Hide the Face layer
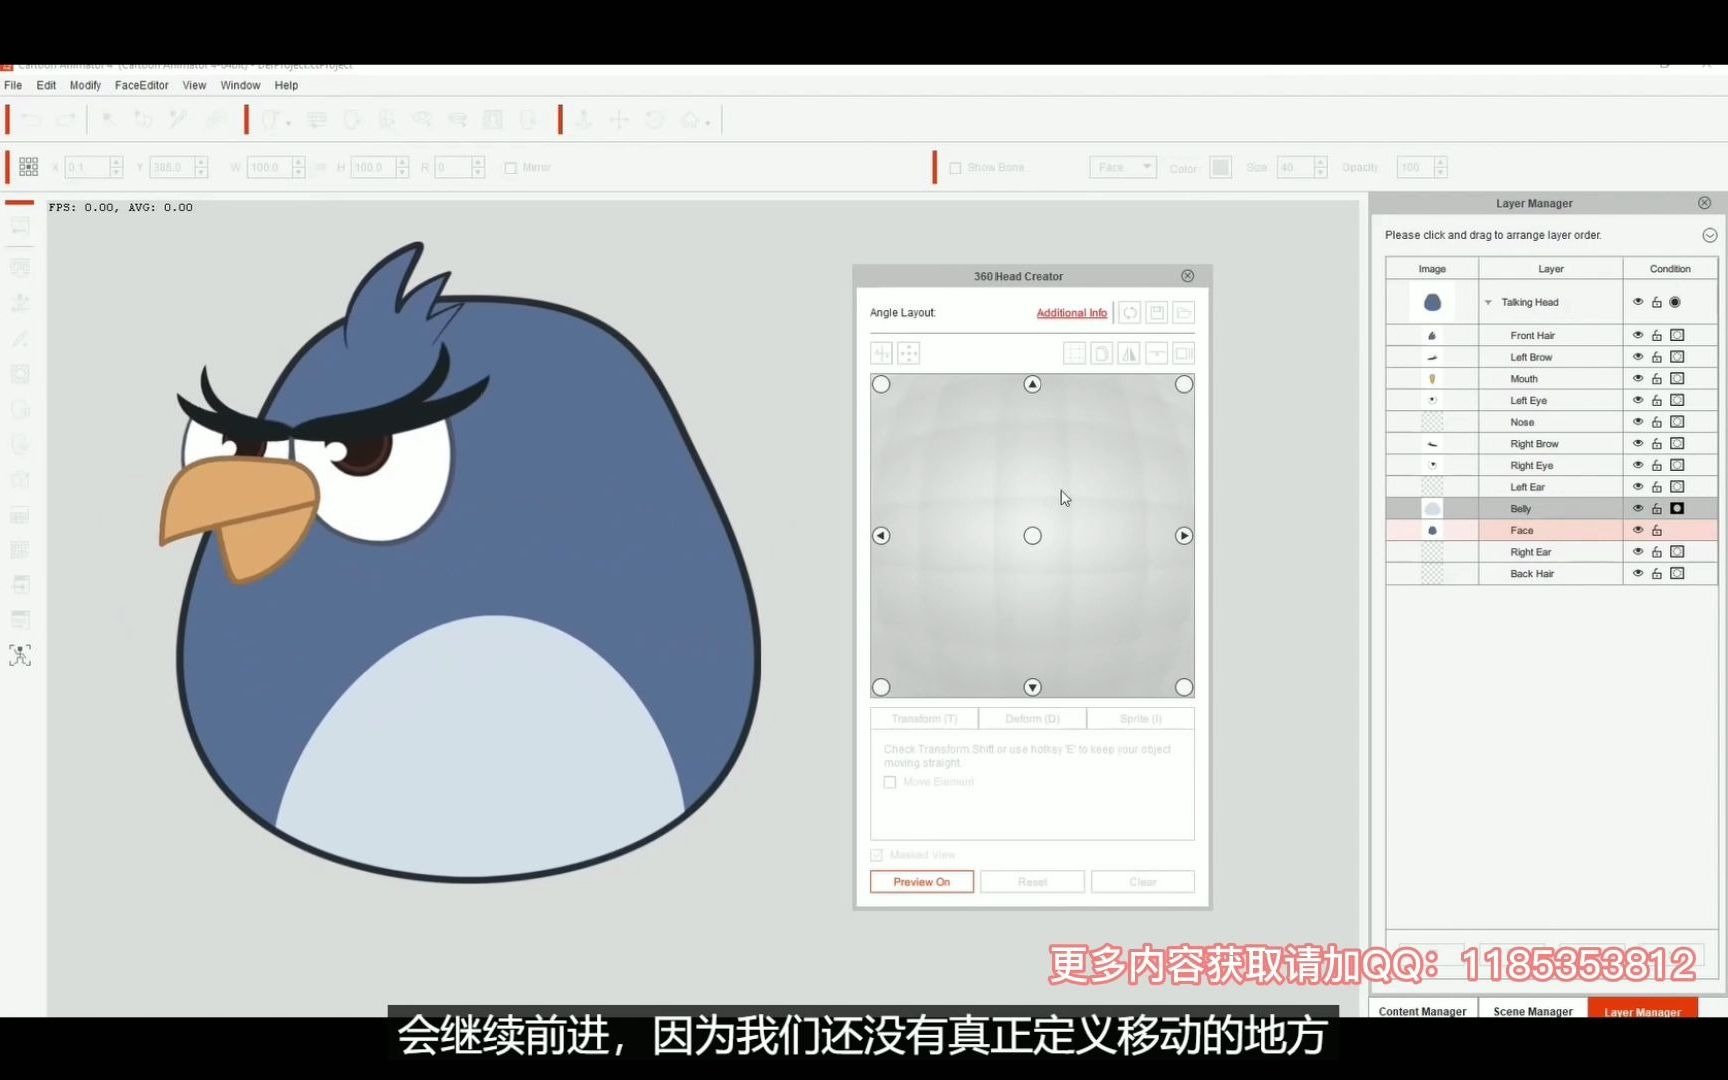Viewport: 1728px width, 1080px height. (x=1638, y=530)
